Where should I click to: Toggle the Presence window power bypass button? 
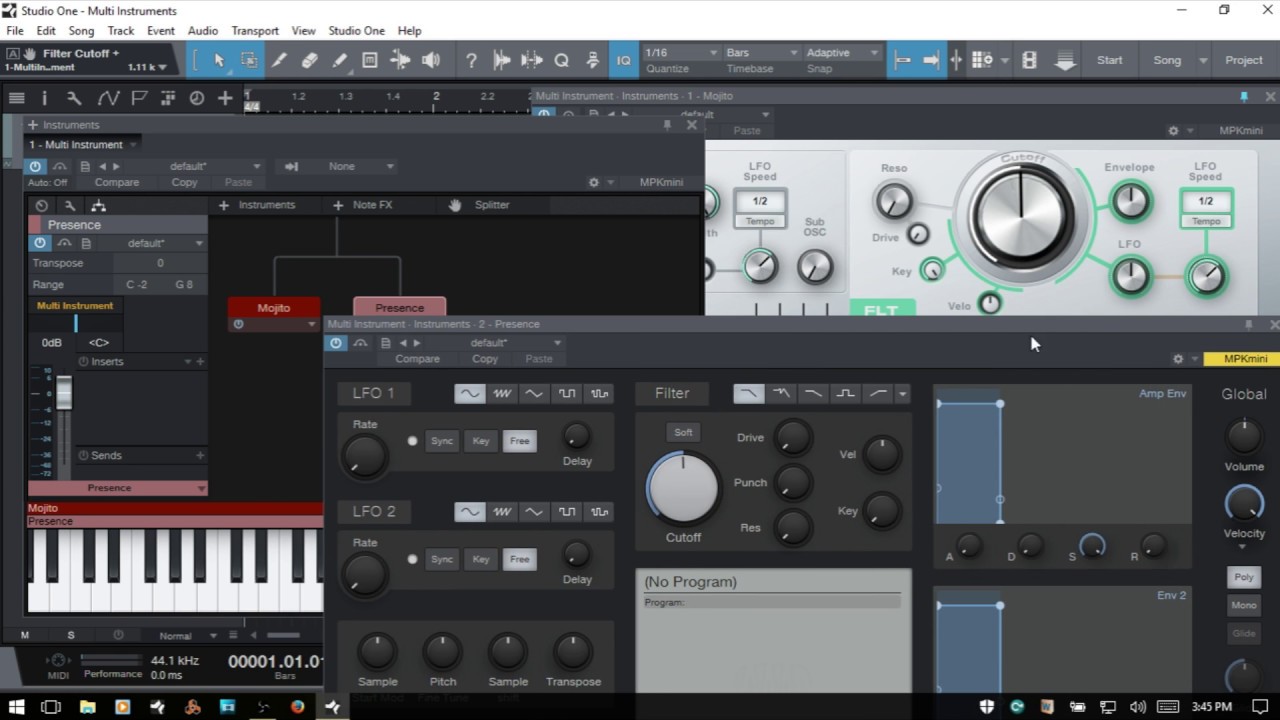(336, 343)
